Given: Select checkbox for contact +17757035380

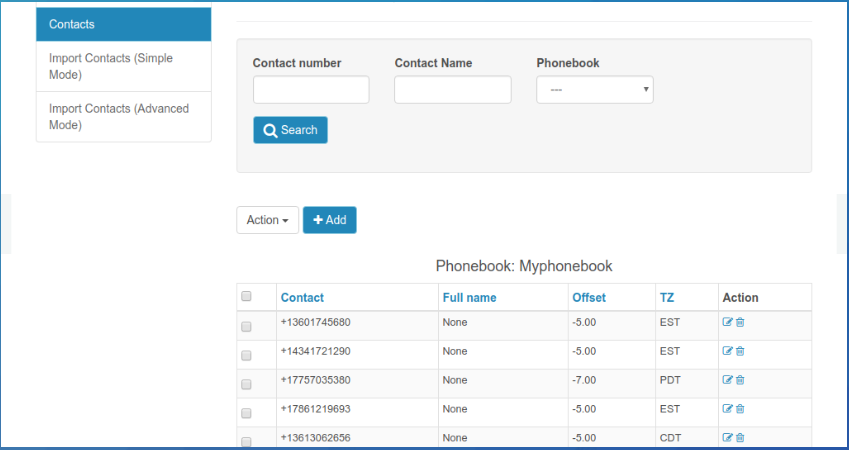Looking at the screenshot, I should coord(246,384).
